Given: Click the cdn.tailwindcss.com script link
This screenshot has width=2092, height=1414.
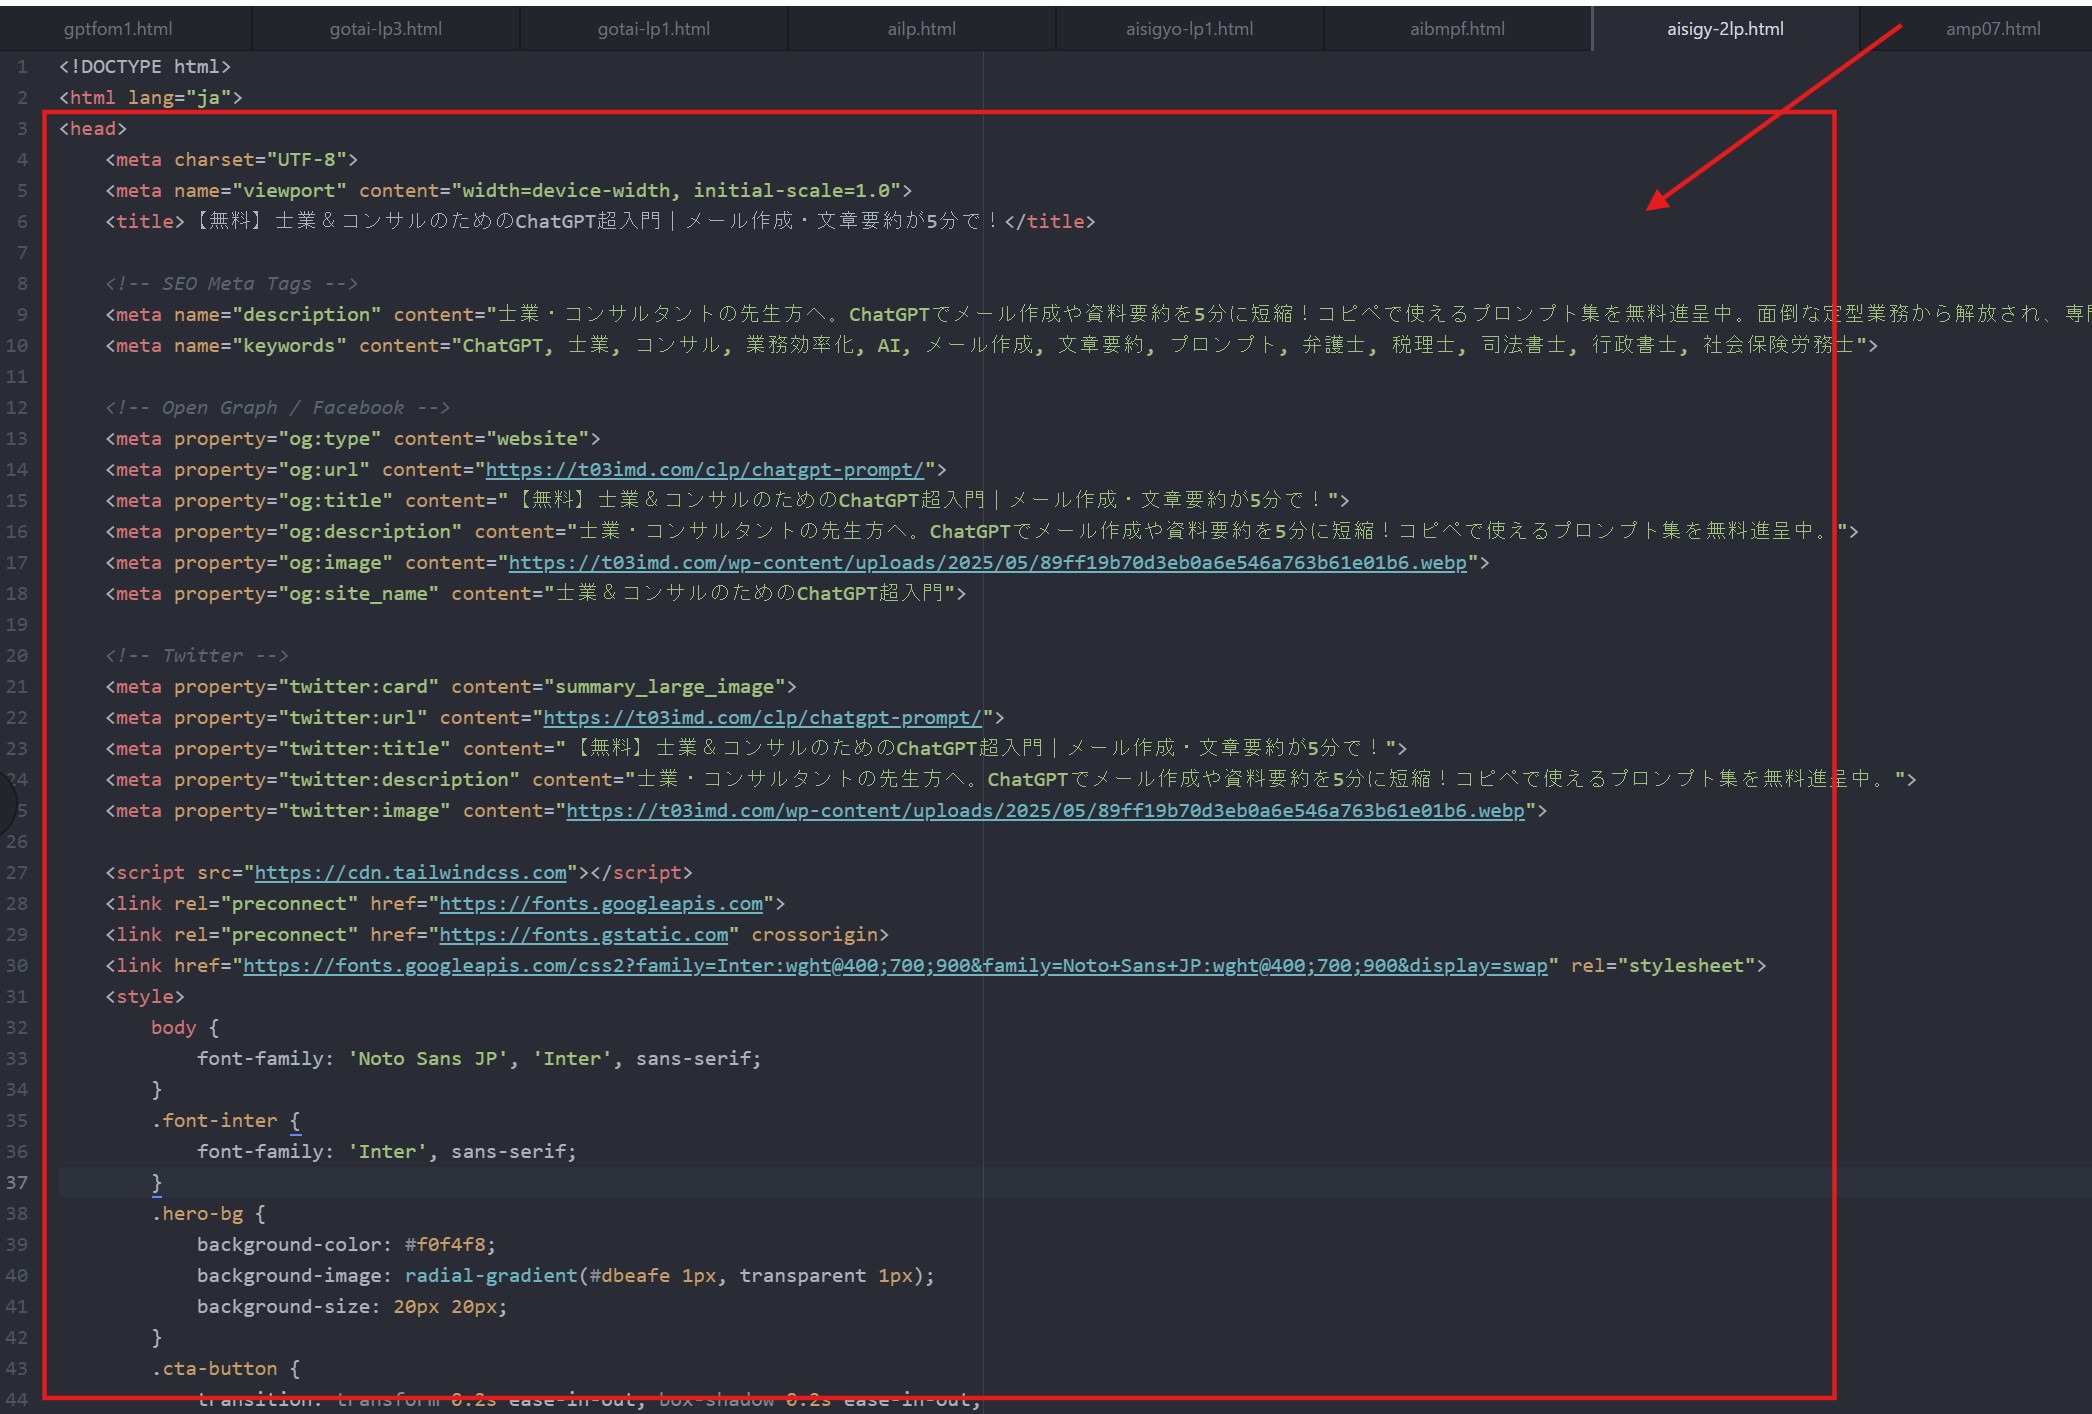Looking at the screenshot, I should tap(411, 872).
